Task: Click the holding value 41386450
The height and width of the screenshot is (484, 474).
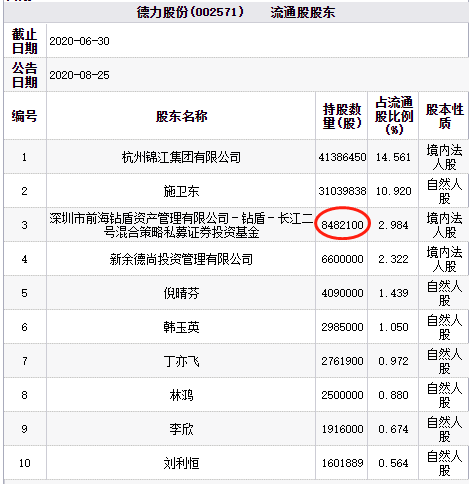Action: point(342,157)
